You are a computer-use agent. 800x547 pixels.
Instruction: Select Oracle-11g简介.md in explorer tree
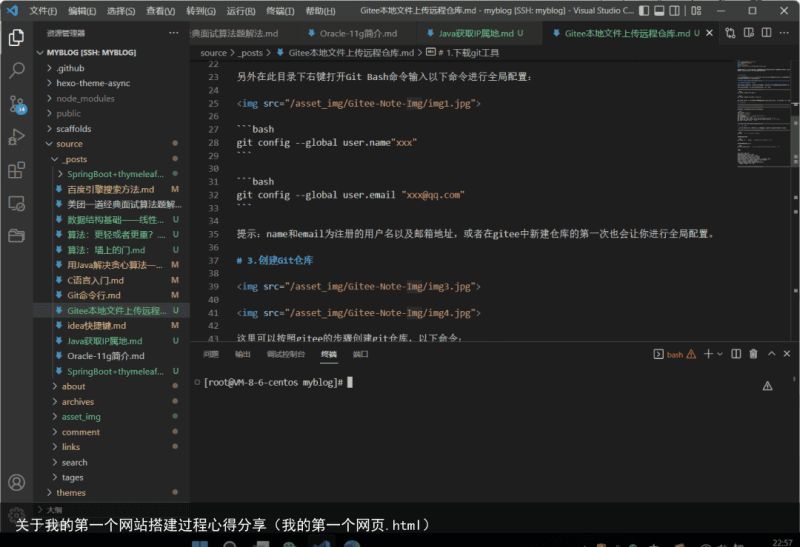coord(111,356)
